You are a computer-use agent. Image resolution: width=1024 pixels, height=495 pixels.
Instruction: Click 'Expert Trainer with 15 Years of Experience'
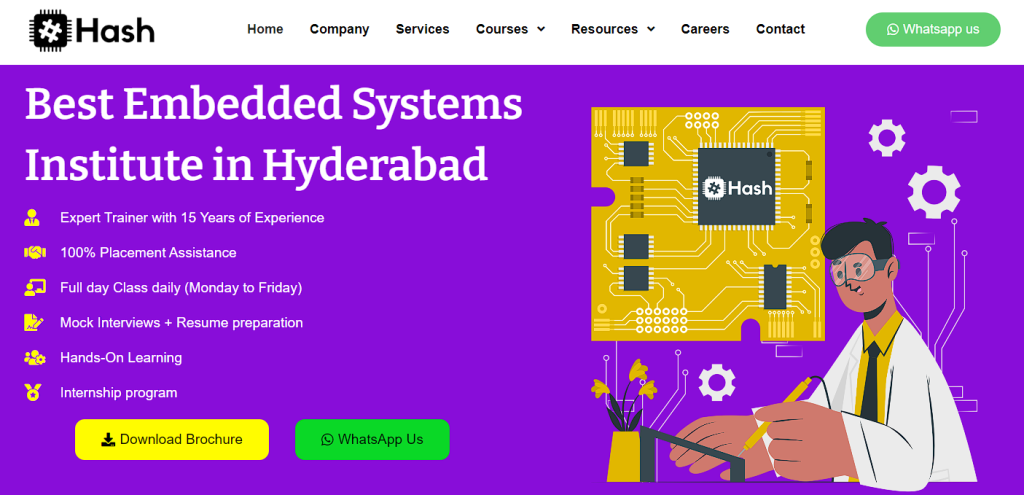pyautogui.click(x=192, y=217)
